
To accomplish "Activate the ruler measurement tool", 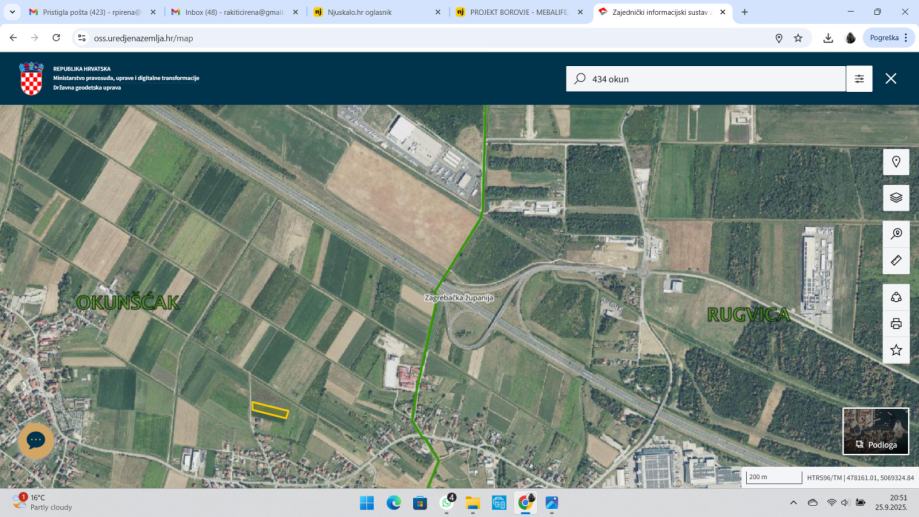I will coord(896,260).
